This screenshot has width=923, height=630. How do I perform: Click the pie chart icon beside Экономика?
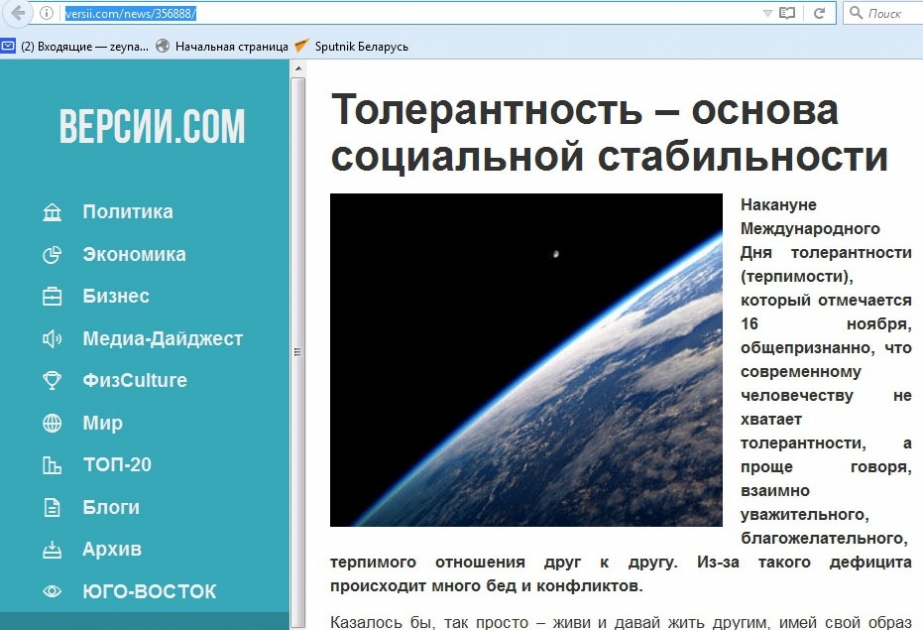tap(52, 254)
